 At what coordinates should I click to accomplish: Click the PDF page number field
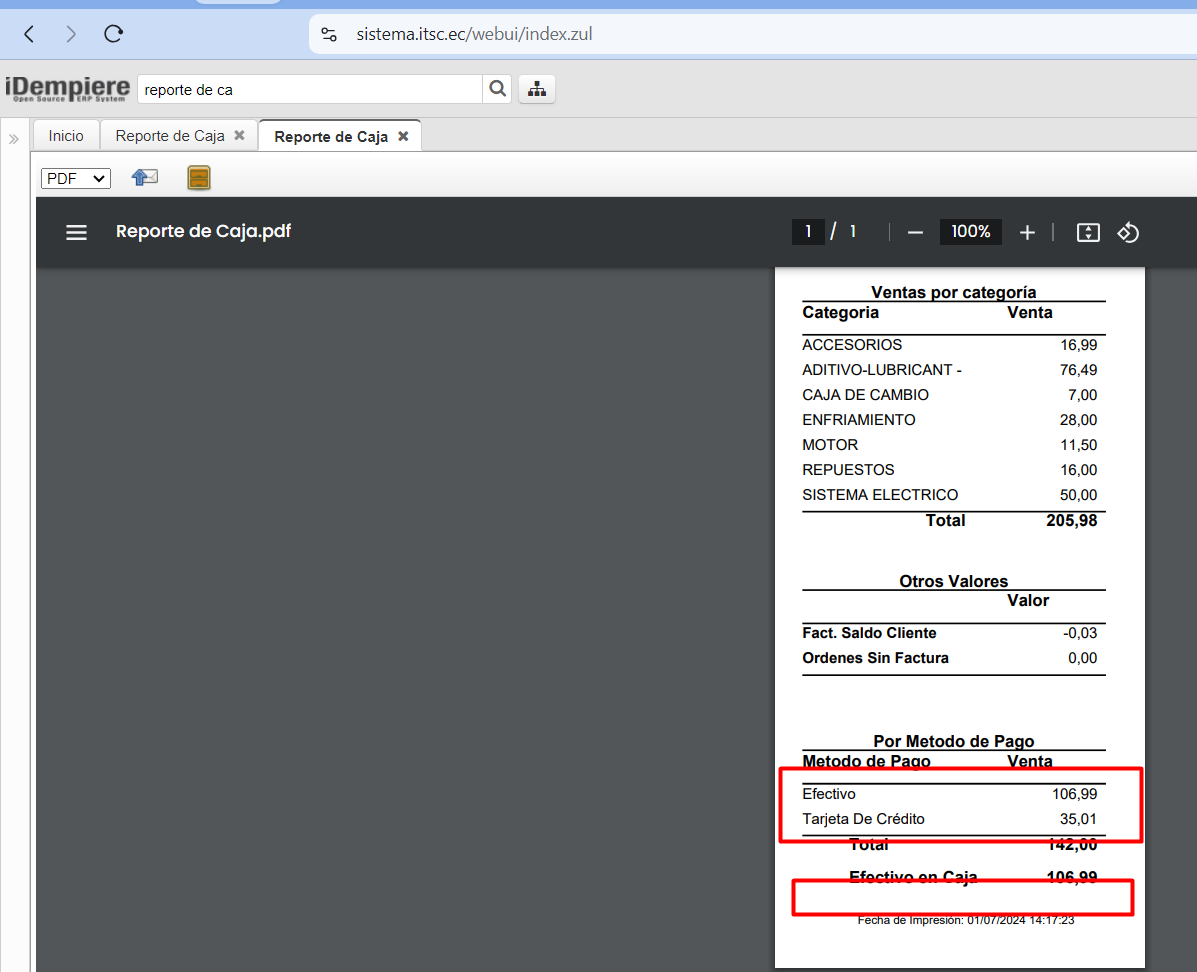point(808,232)
